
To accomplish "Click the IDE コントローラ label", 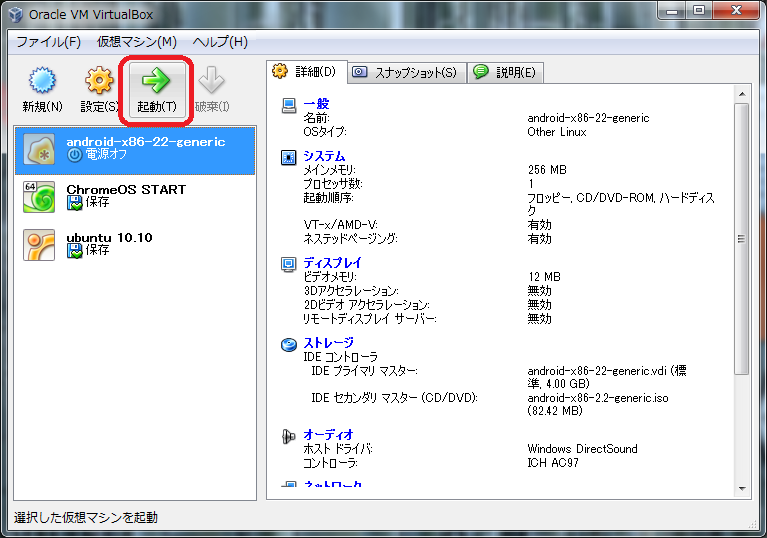I will tap(340, 357).
